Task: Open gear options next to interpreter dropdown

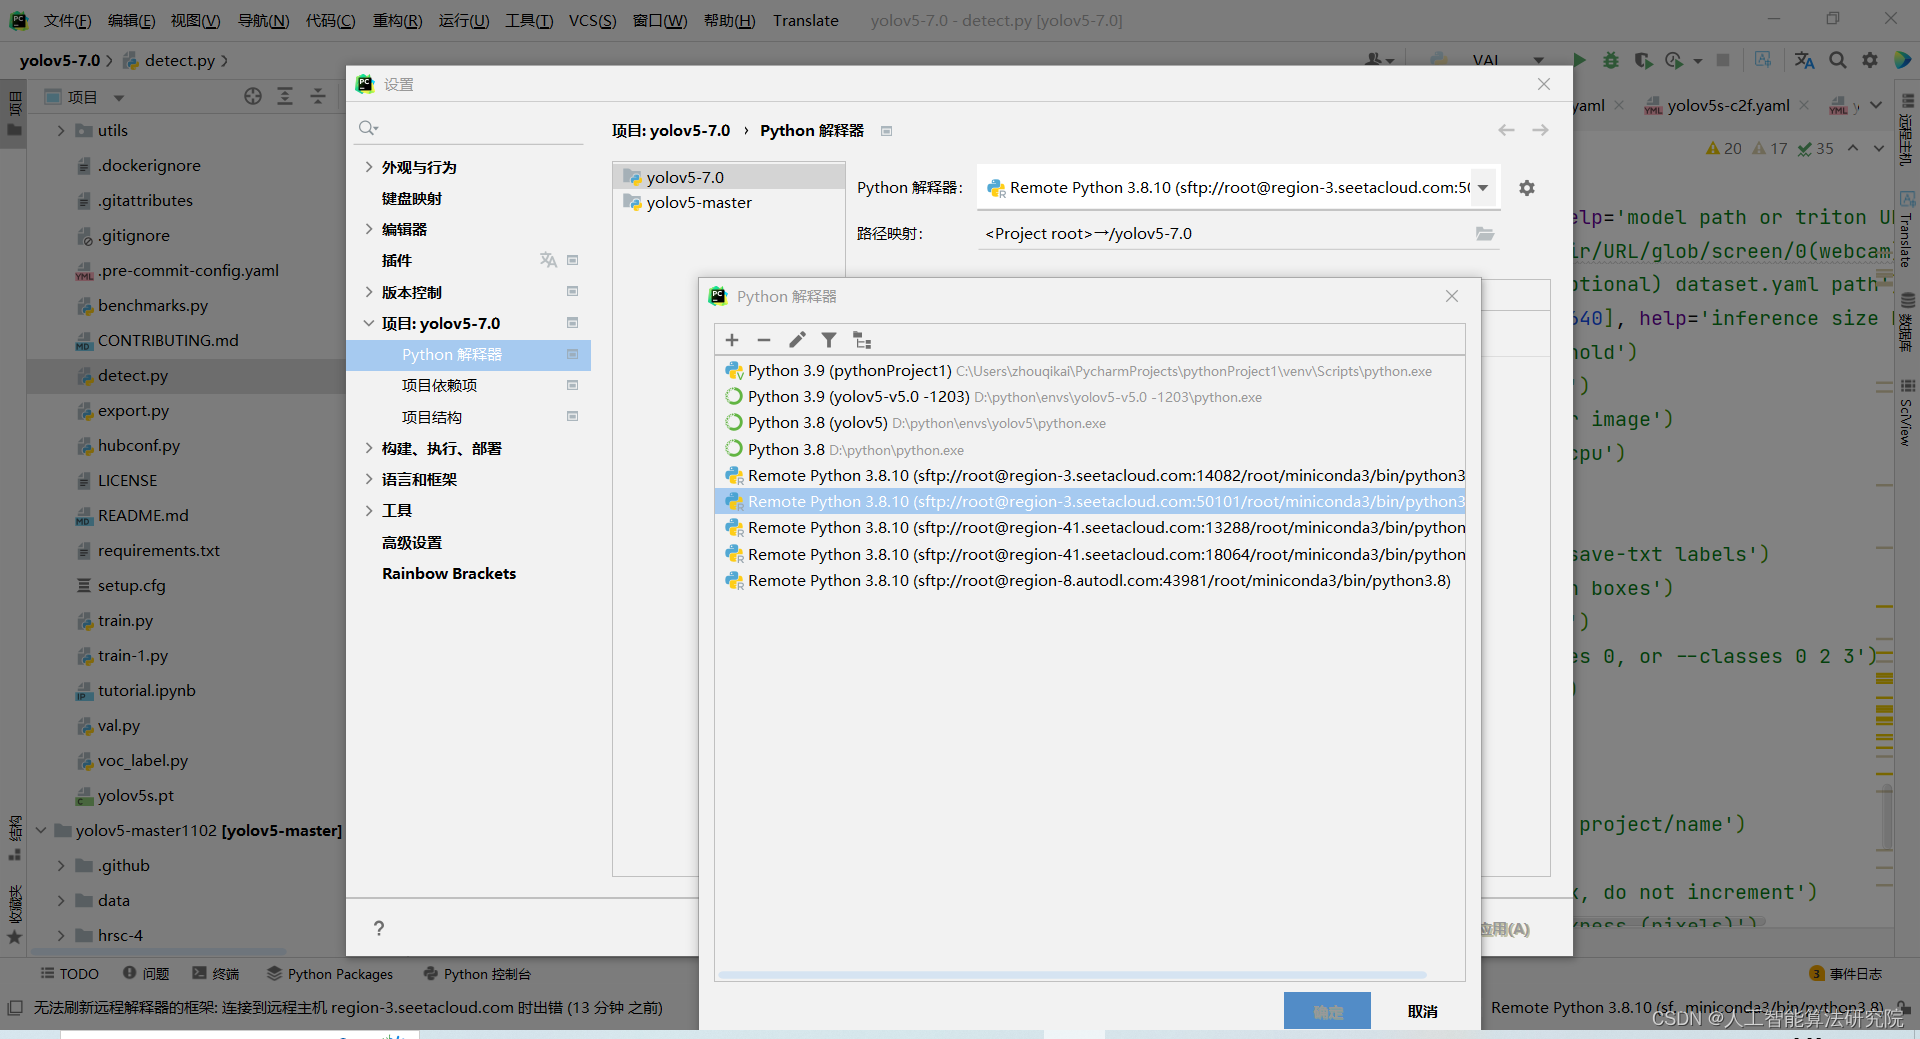Action: click(x=1527, y=188)
